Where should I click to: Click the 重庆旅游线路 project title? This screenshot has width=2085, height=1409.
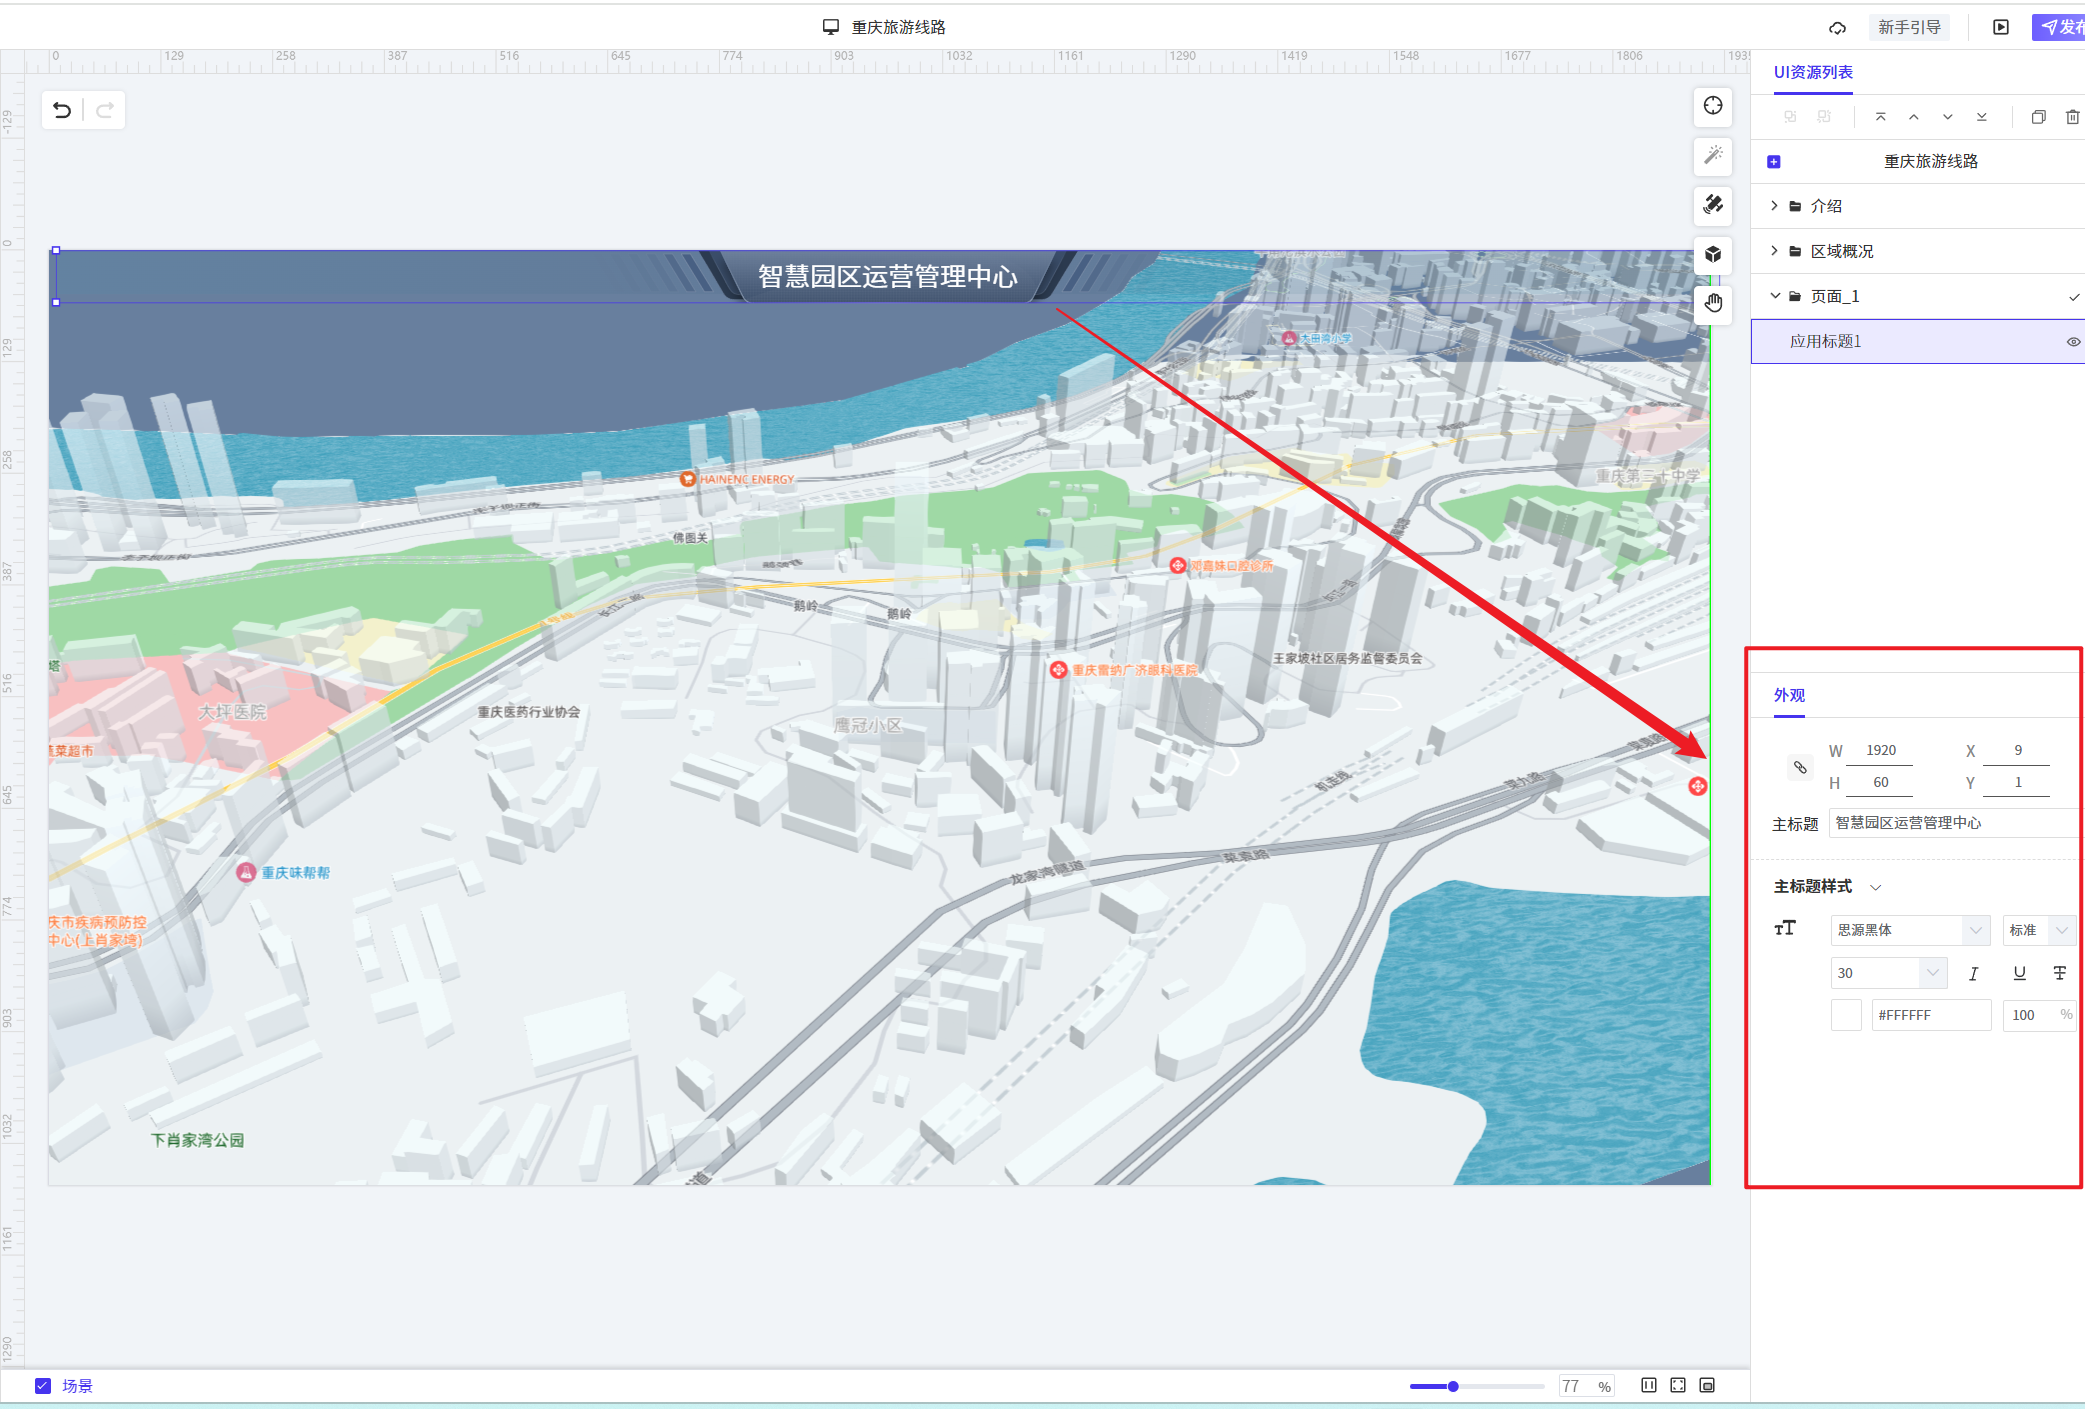point(898,27)
